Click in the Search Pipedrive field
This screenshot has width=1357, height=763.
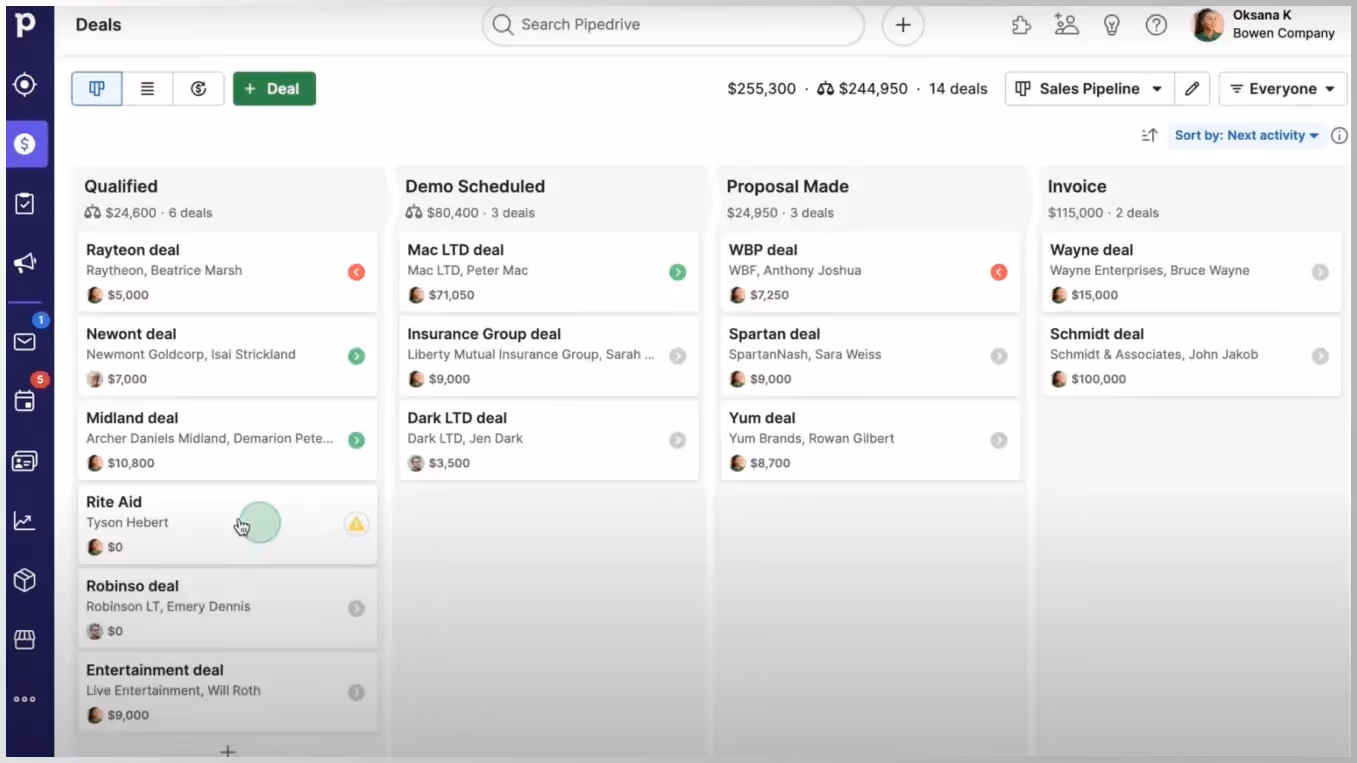(672, 25)
